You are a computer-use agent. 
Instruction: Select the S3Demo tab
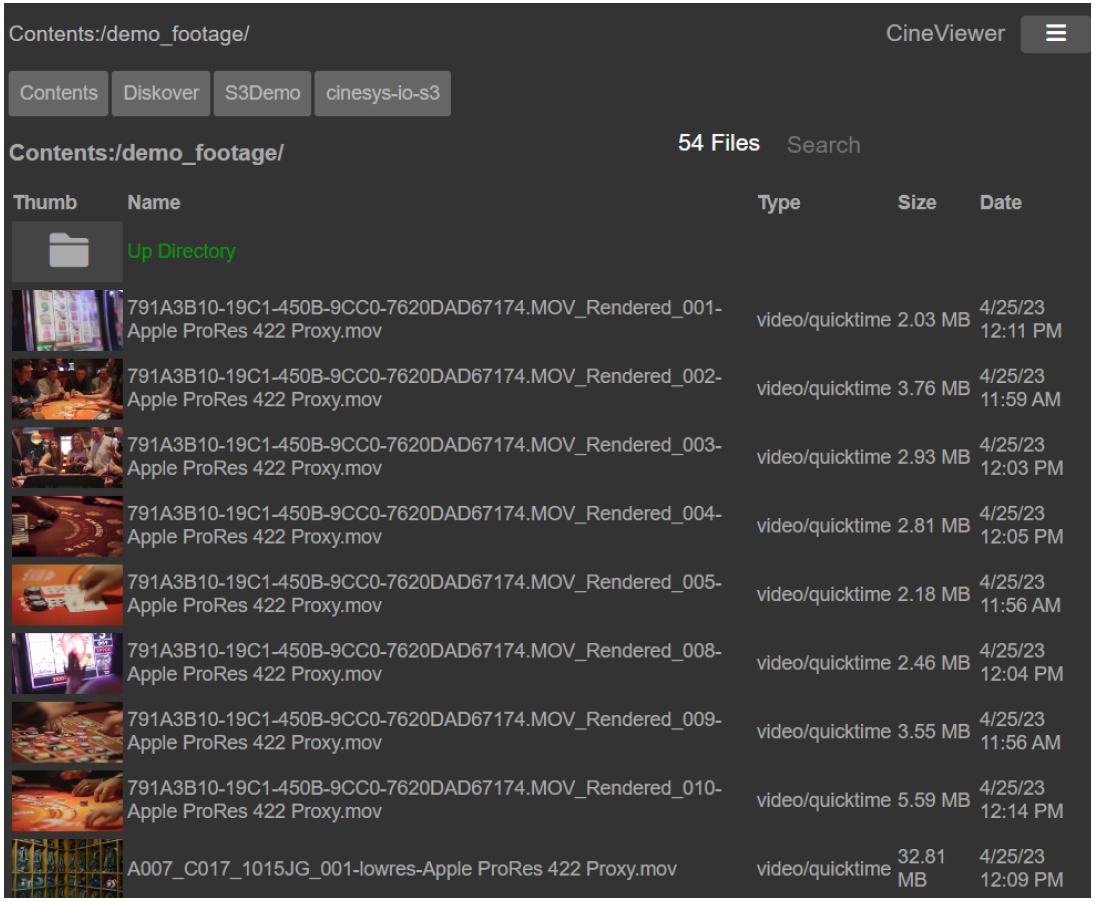[262, 93]
